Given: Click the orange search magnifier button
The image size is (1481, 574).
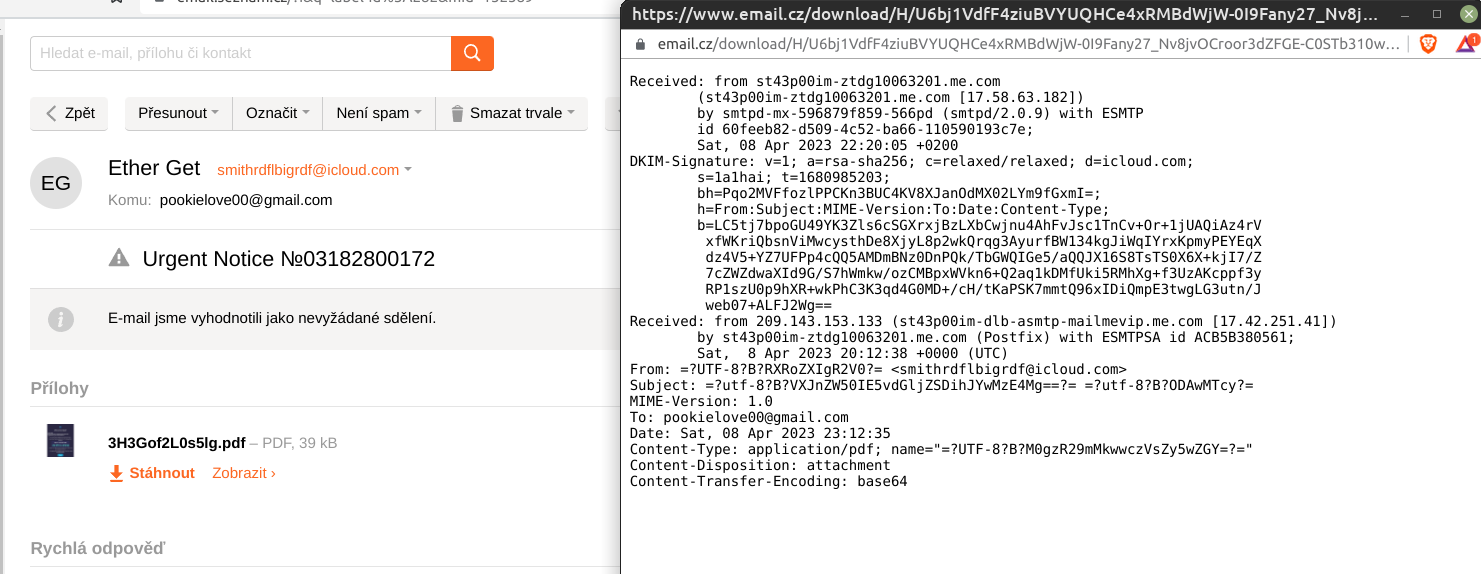Looking at the screenshot, I should [472, 53].
